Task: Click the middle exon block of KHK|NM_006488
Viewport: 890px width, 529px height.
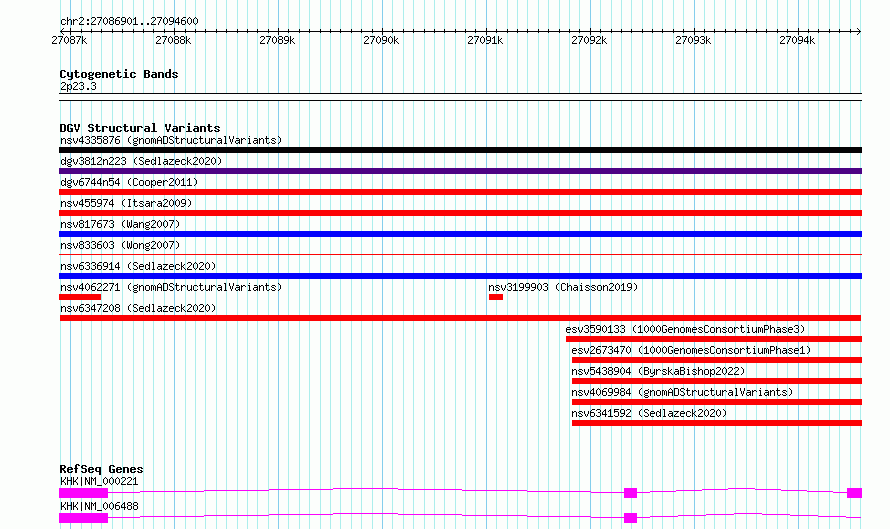Action: pos(630,518)
